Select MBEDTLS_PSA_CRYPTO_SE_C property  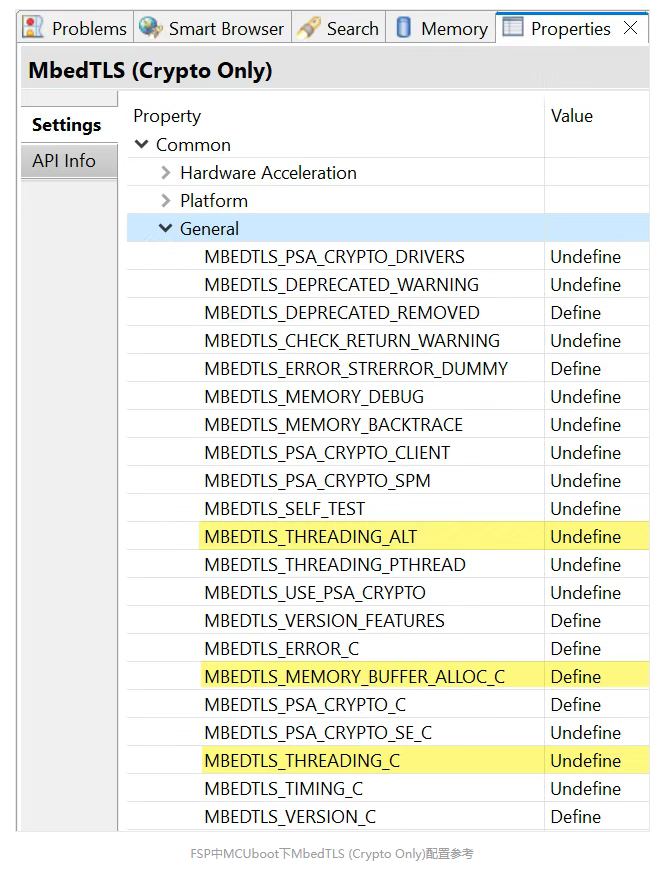coord(318,733)
